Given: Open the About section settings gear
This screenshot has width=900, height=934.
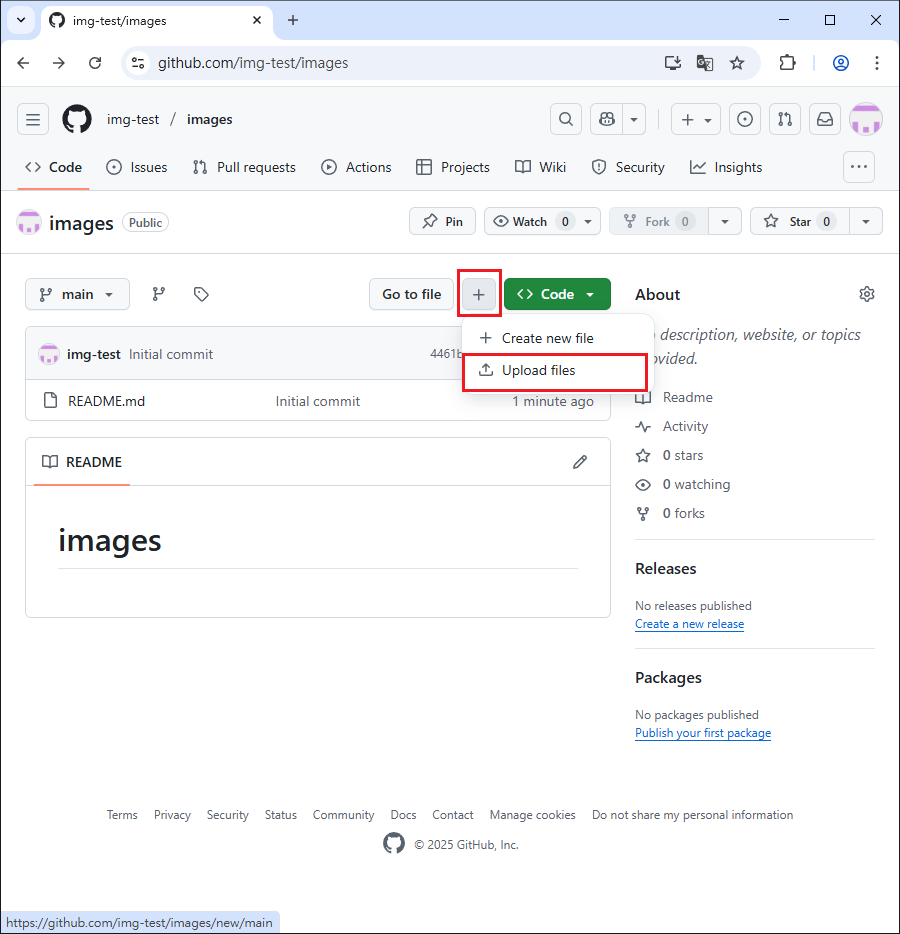Looking at the screenshot, I should coord(866,294).
